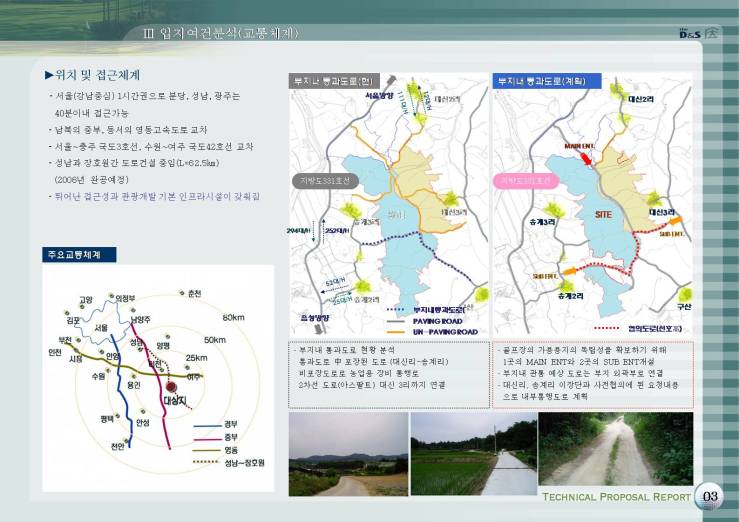Open the left dirt road photo
Screen dimensions: 739x522
[347, 455]
